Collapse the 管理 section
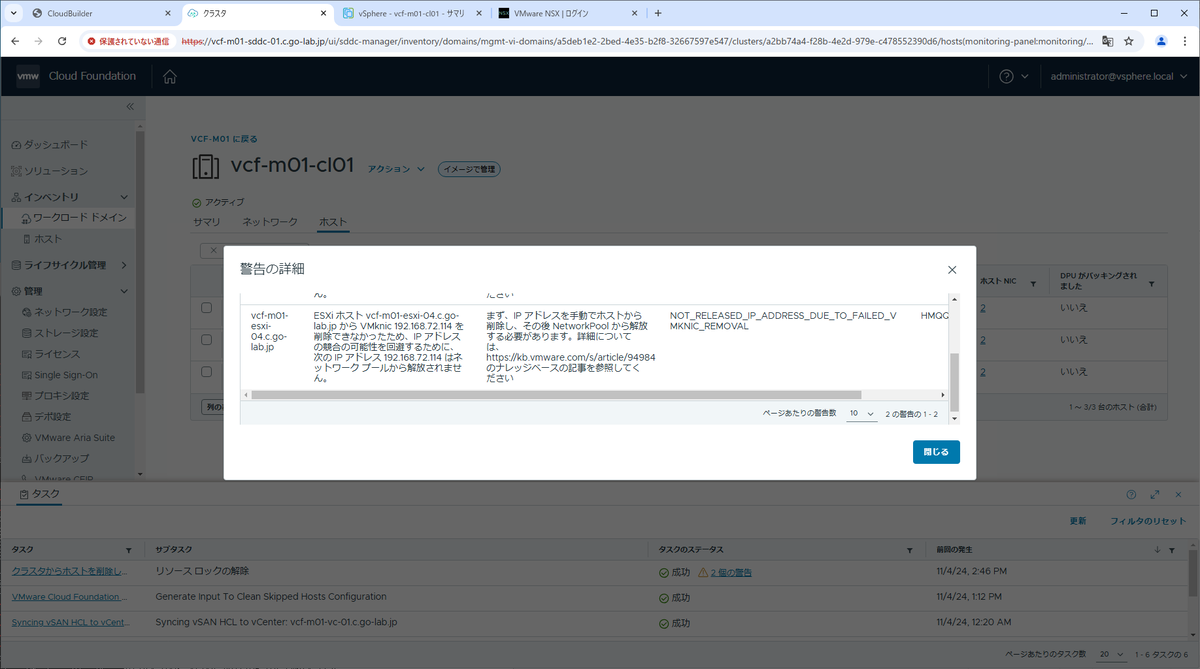1200x669 pixels. (x=124, y=291)
